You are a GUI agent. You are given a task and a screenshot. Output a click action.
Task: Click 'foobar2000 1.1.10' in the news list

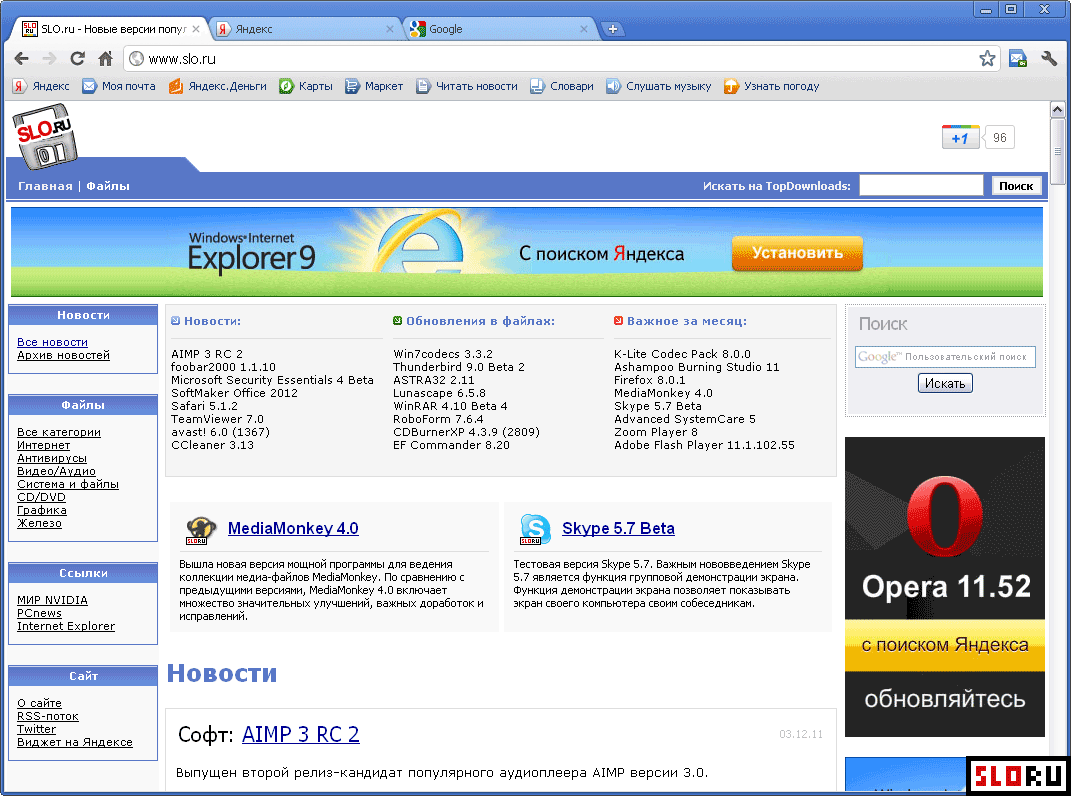[x=223, y=367]
